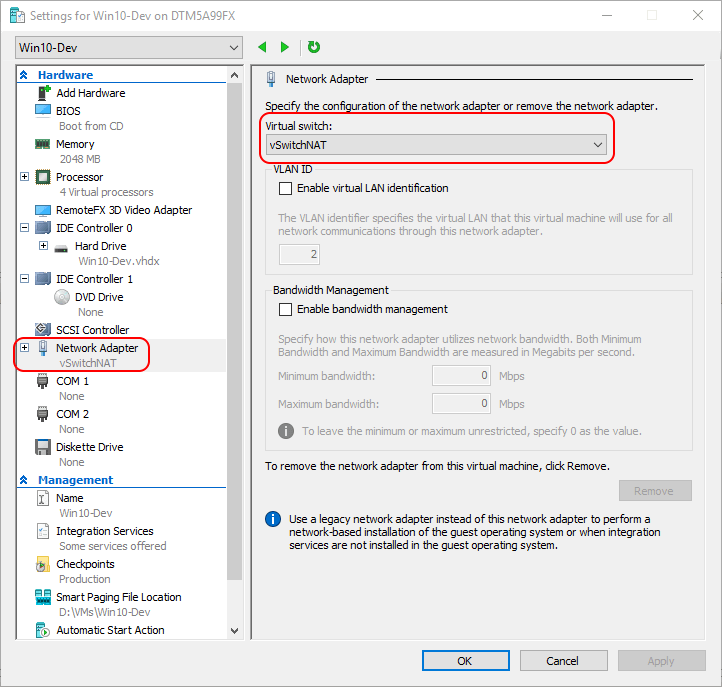Click the VLAN identifier number field
This screenshot has width=722, height=687.
[x=299, y=254]
